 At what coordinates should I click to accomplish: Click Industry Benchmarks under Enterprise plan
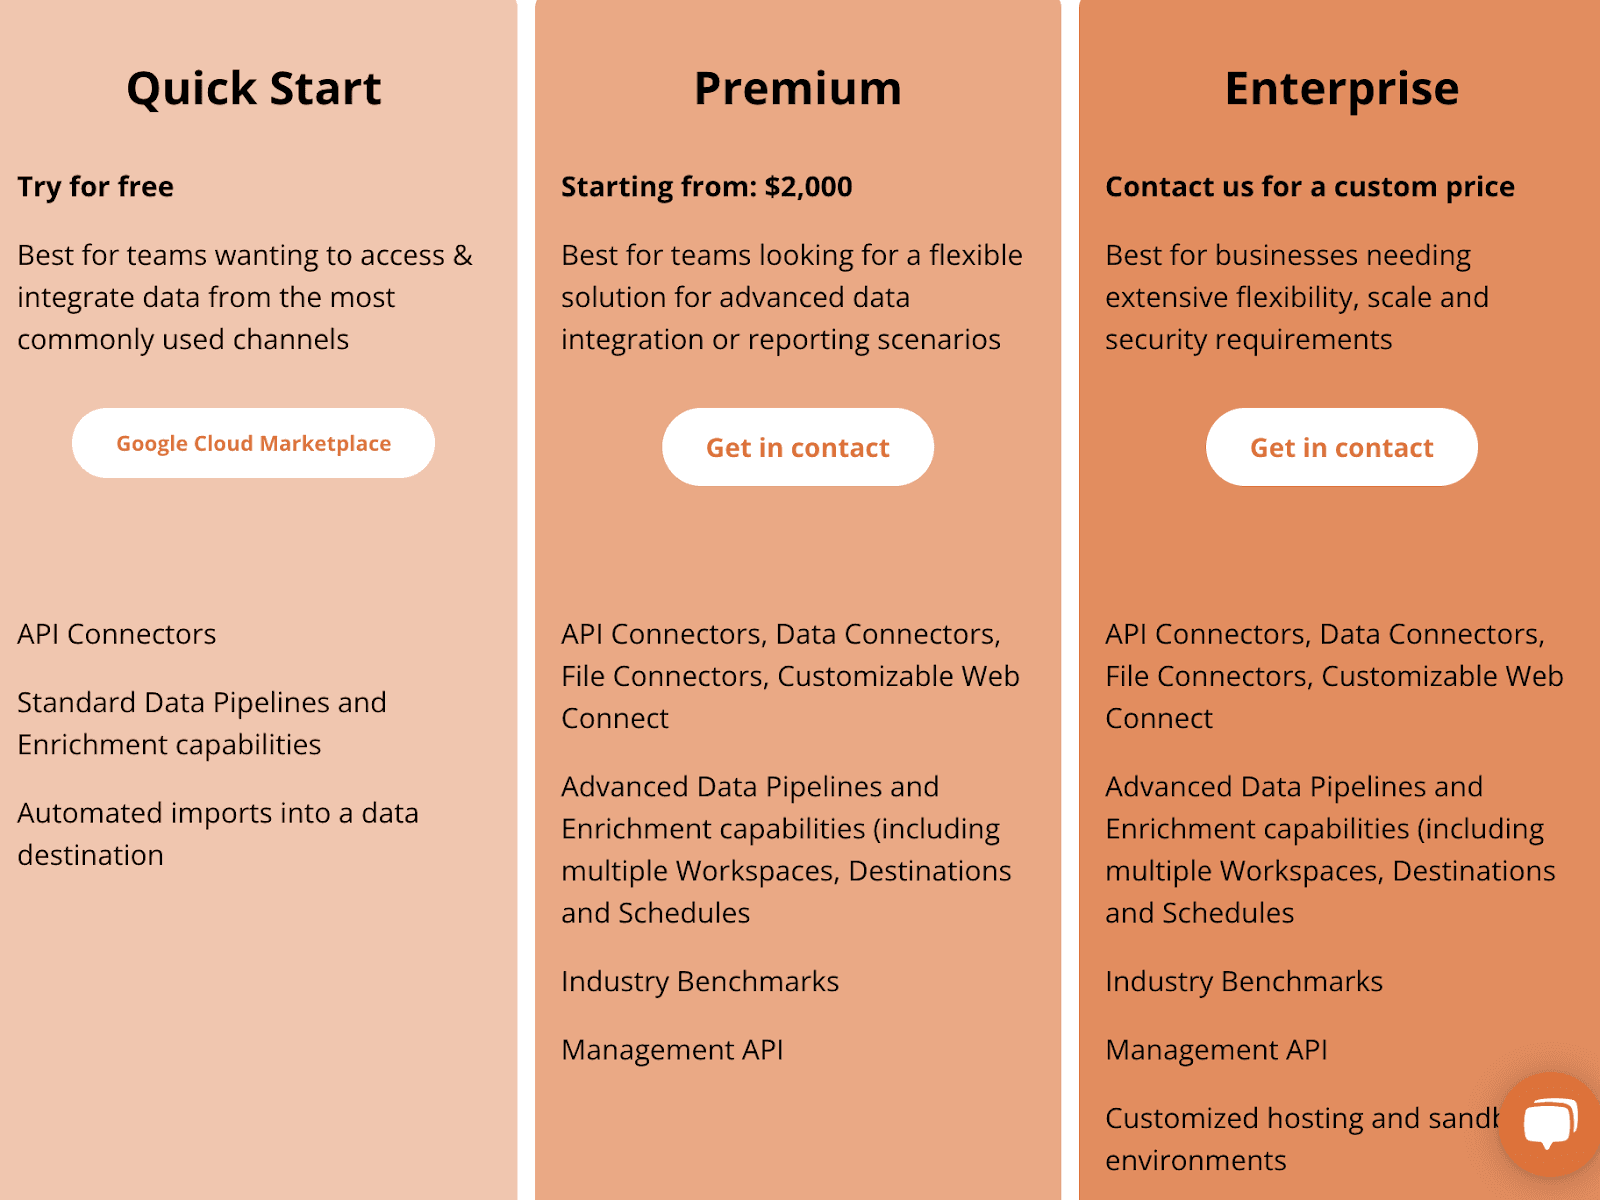[x=1244, y=981]
